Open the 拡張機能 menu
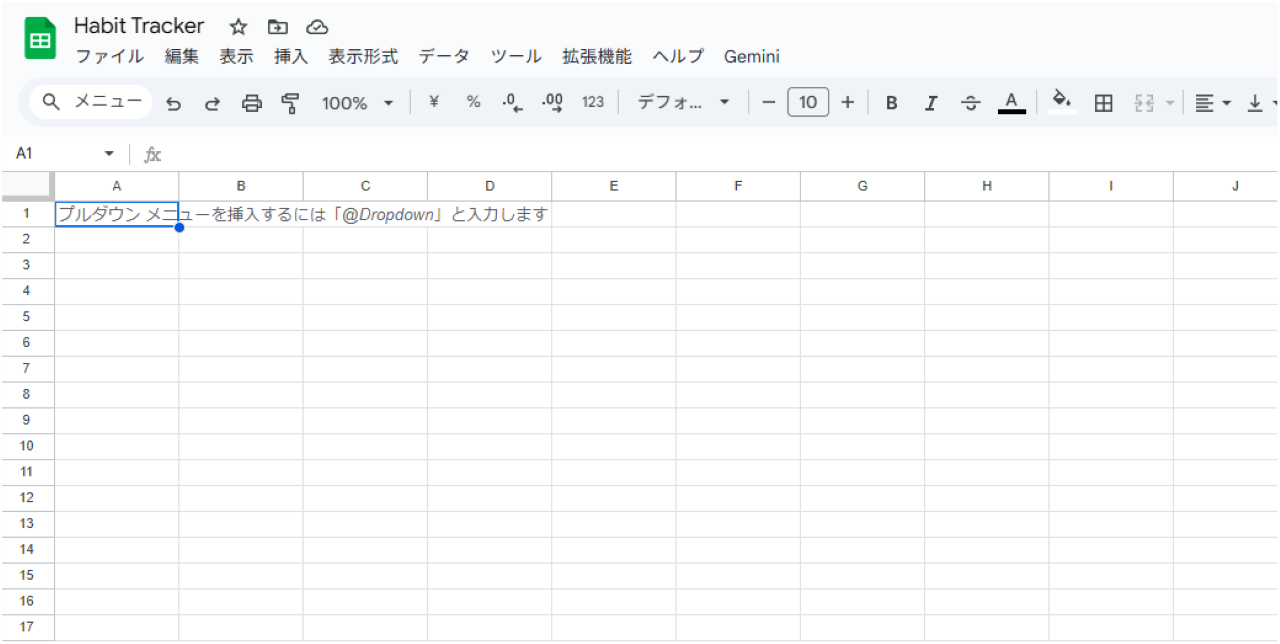The width and height of the screenshot is (1280, 644). 597,57
